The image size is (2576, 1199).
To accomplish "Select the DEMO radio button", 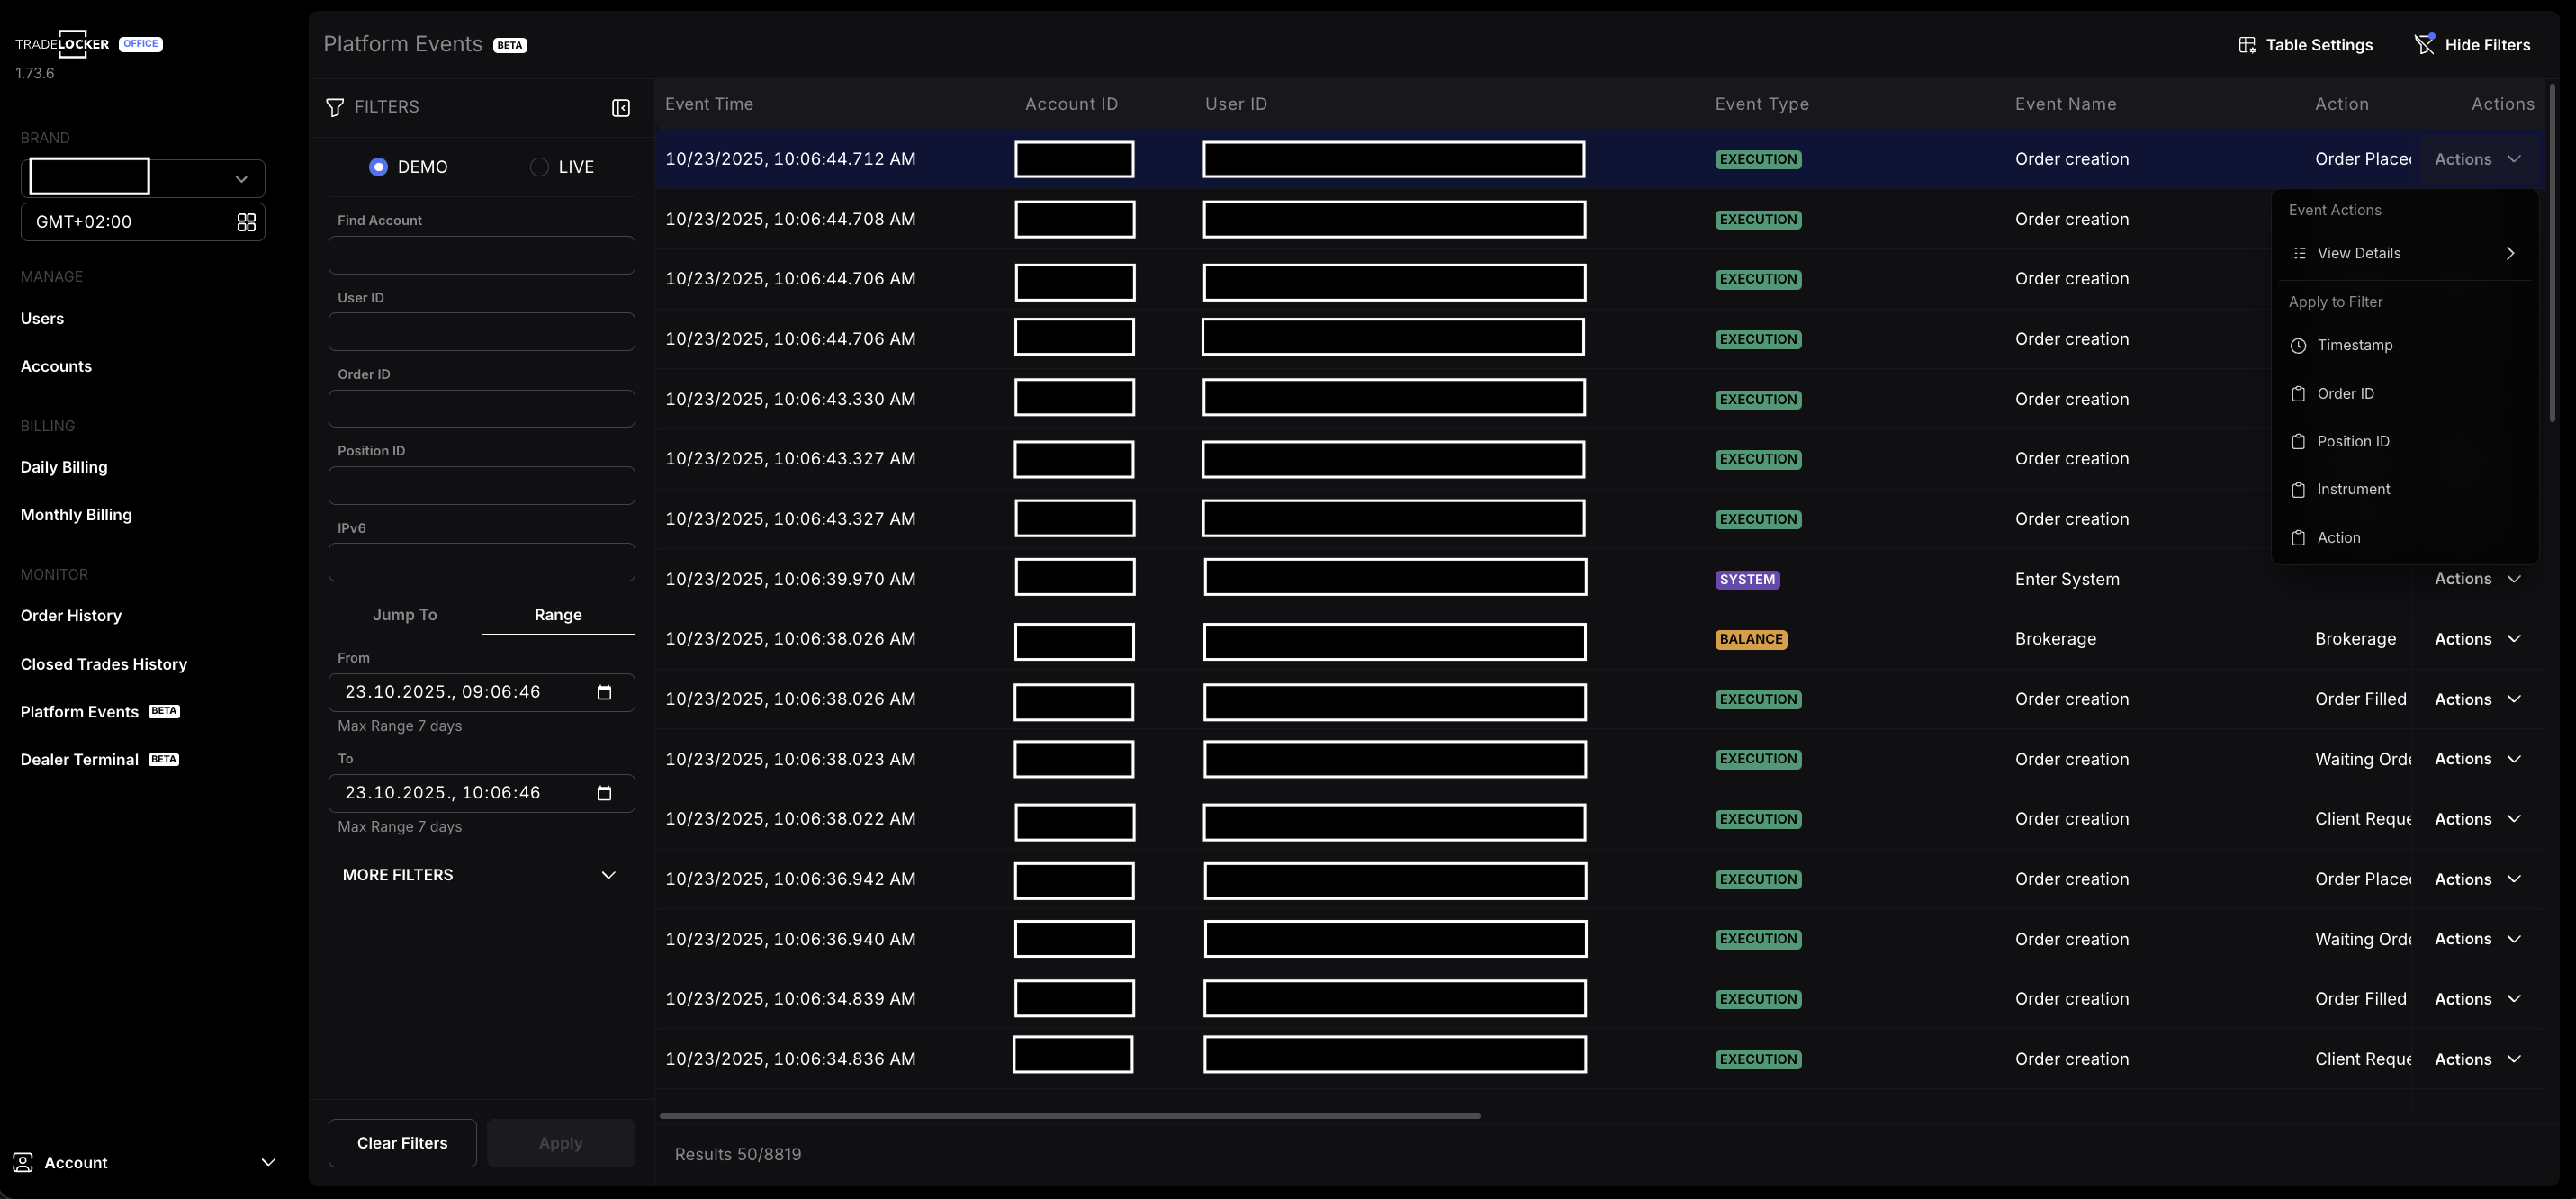I will 377,166.
